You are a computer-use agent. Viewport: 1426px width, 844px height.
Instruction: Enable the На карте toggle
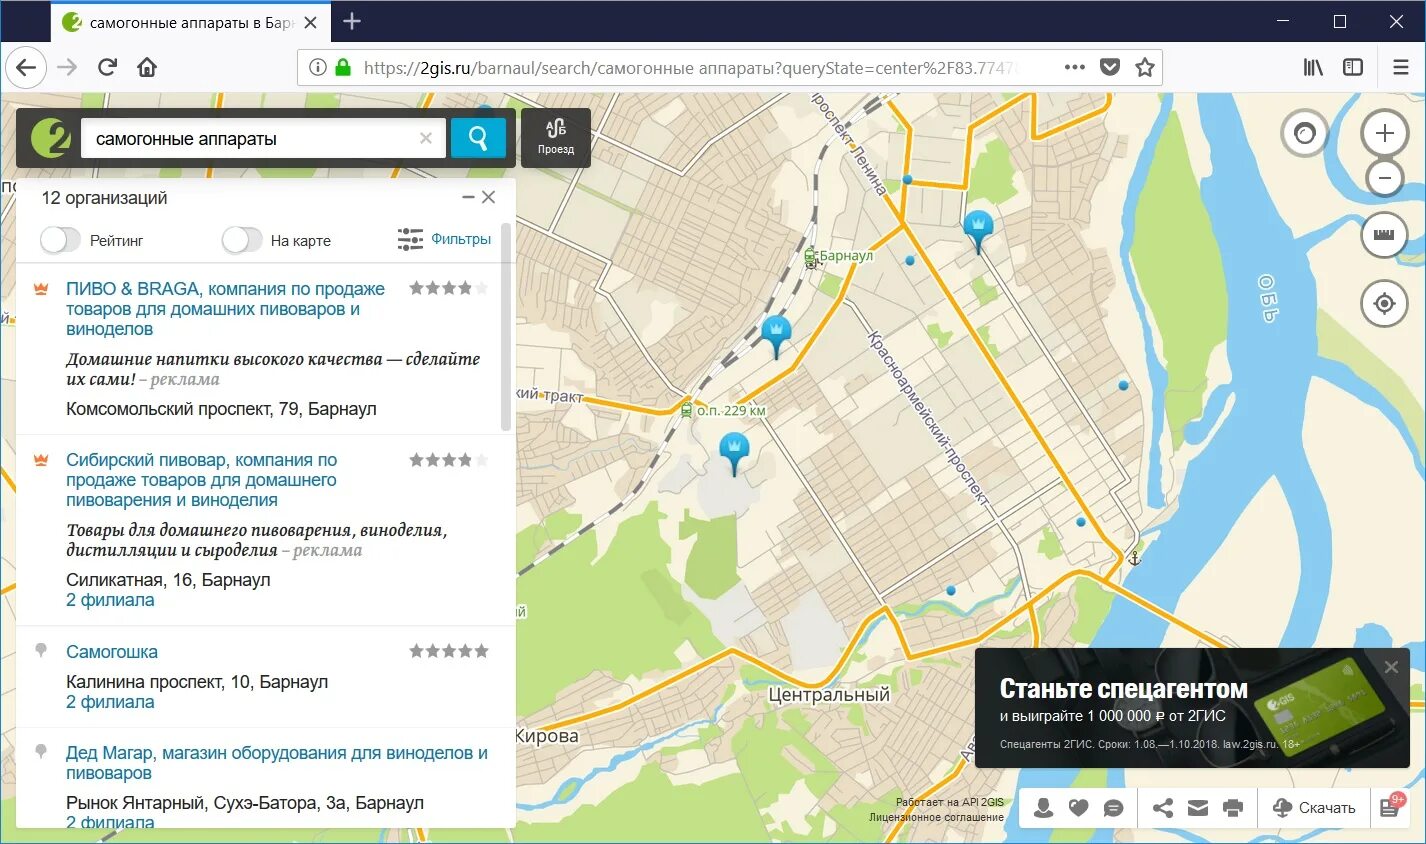pyautogui.click(x=242, y=240)
